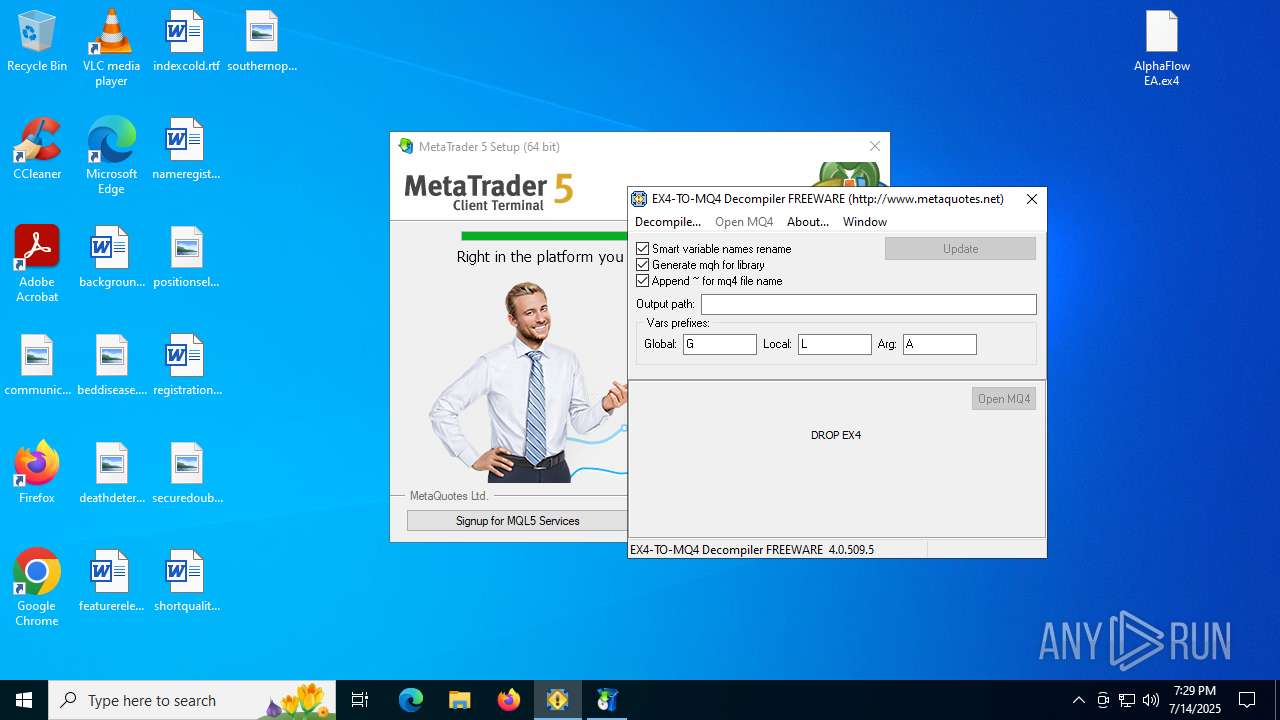Open Microsoft Edge desktop shortcut
Screen dimensions: 1280x720
coord(111,156)
